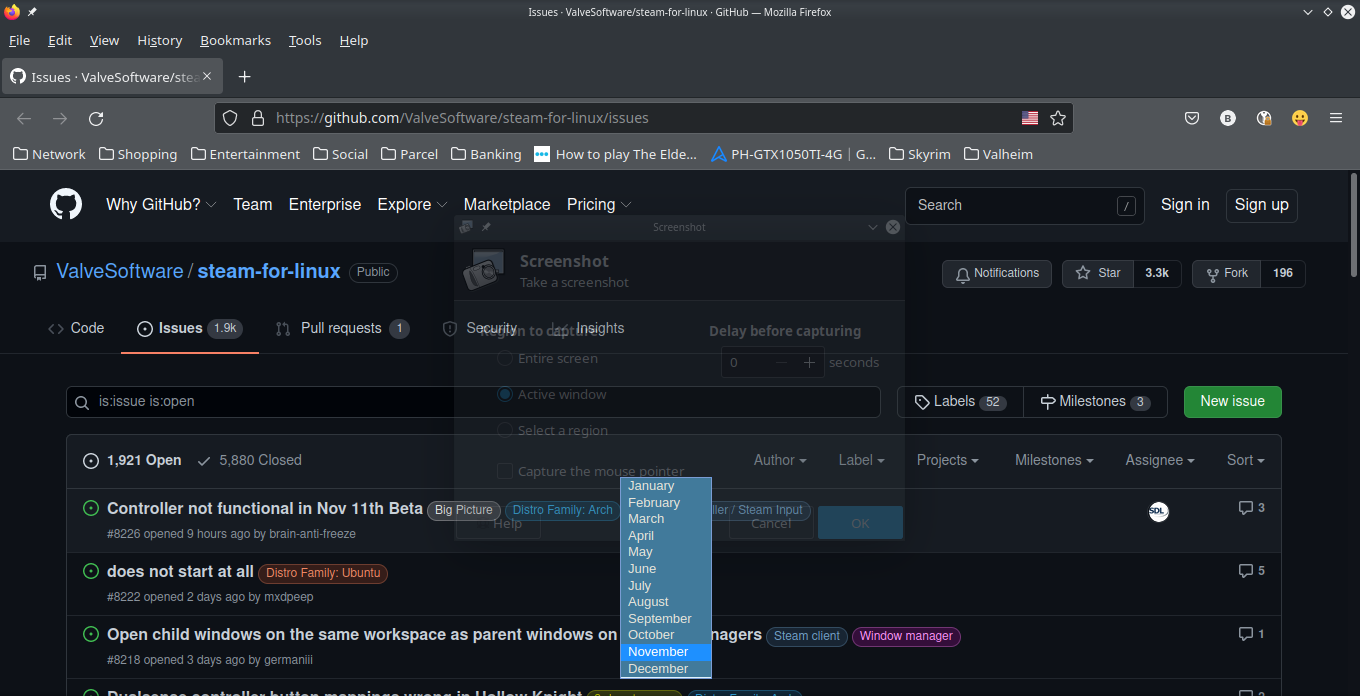Click the green New issue button
1360x696 pixels.
click(x=1232, y=401)
